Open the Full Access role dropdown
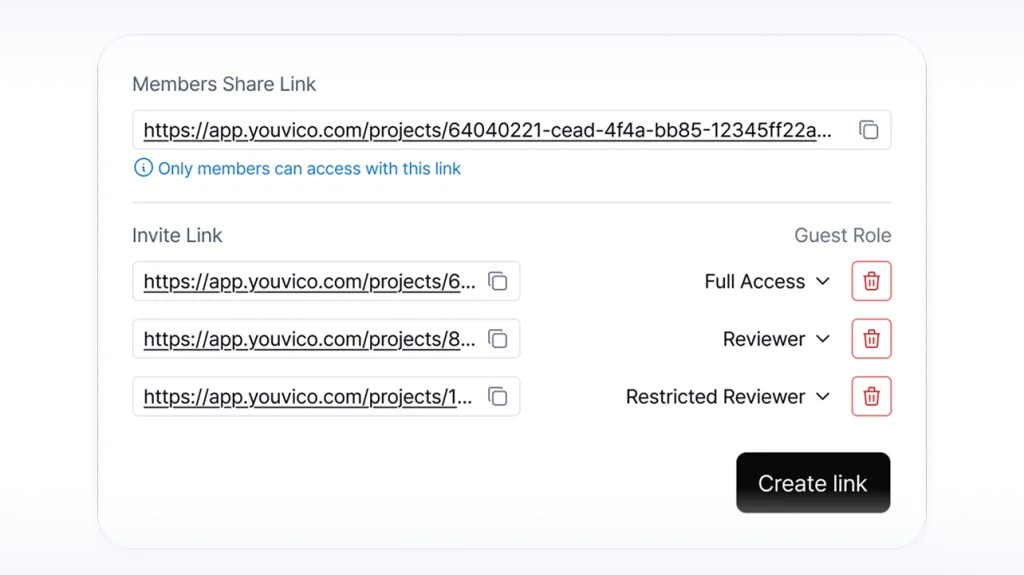This screenshot has width=1024, height=575. [x=767, y=282]
